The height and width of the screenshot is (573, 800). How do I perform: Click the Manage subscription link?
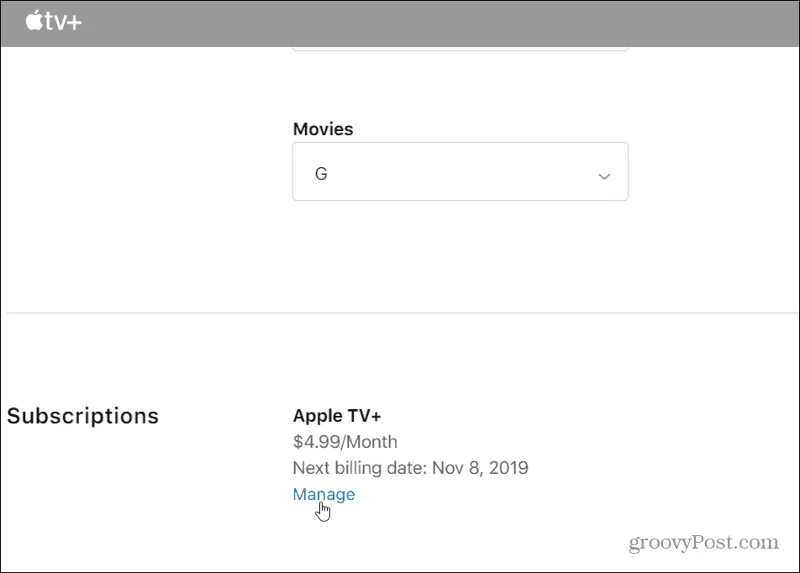coord(323,494)
